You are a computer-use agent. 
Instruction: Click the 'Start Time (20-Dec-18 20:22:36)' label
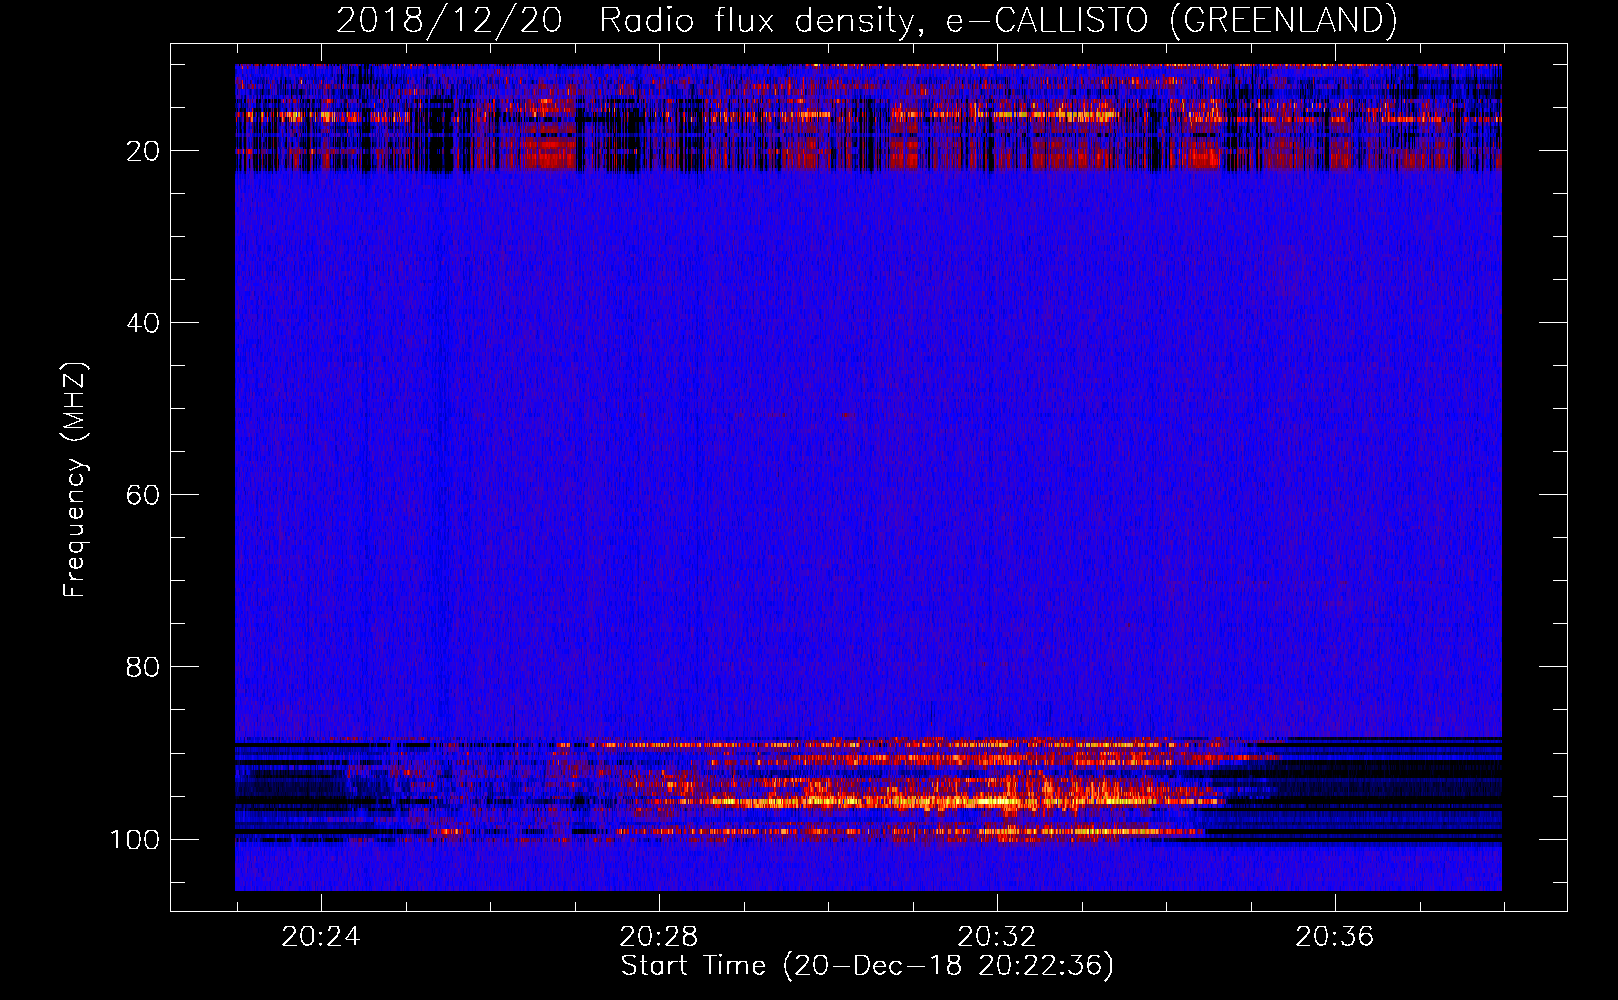tap(867, 966)
